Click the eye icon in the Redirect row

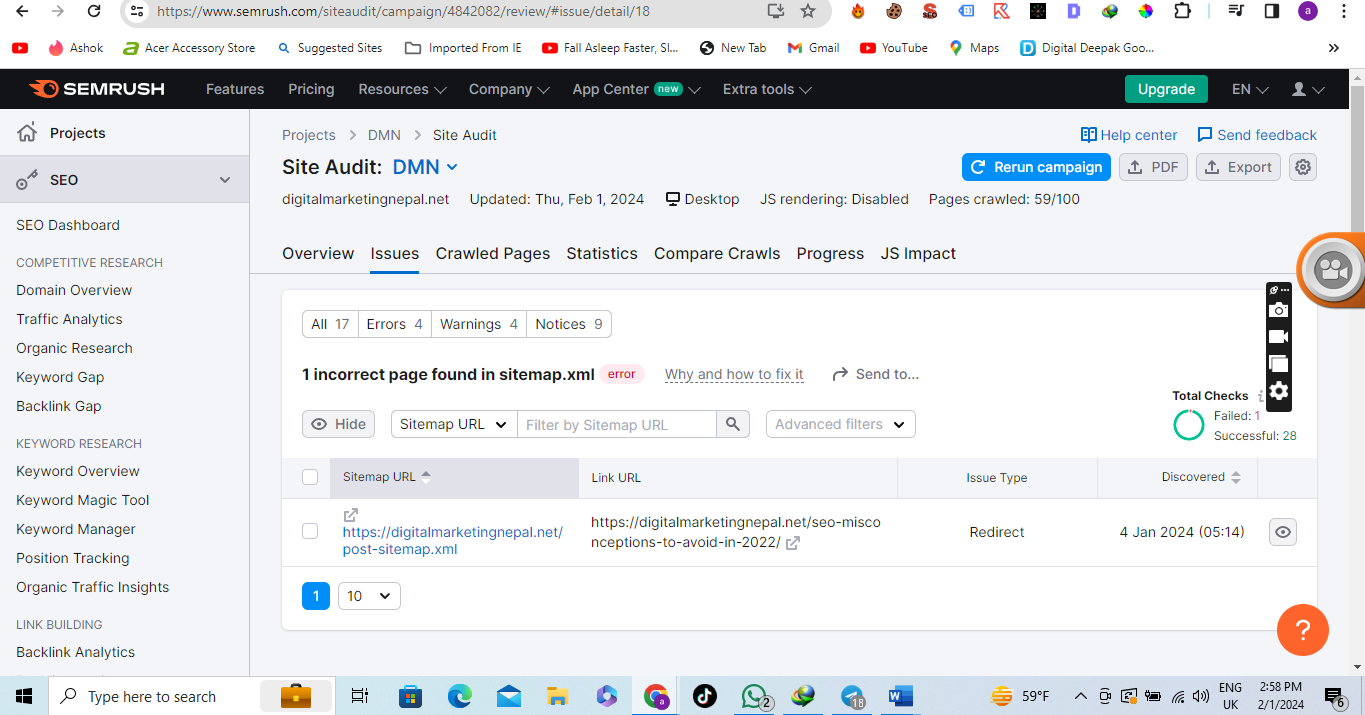coord(1283,532)
